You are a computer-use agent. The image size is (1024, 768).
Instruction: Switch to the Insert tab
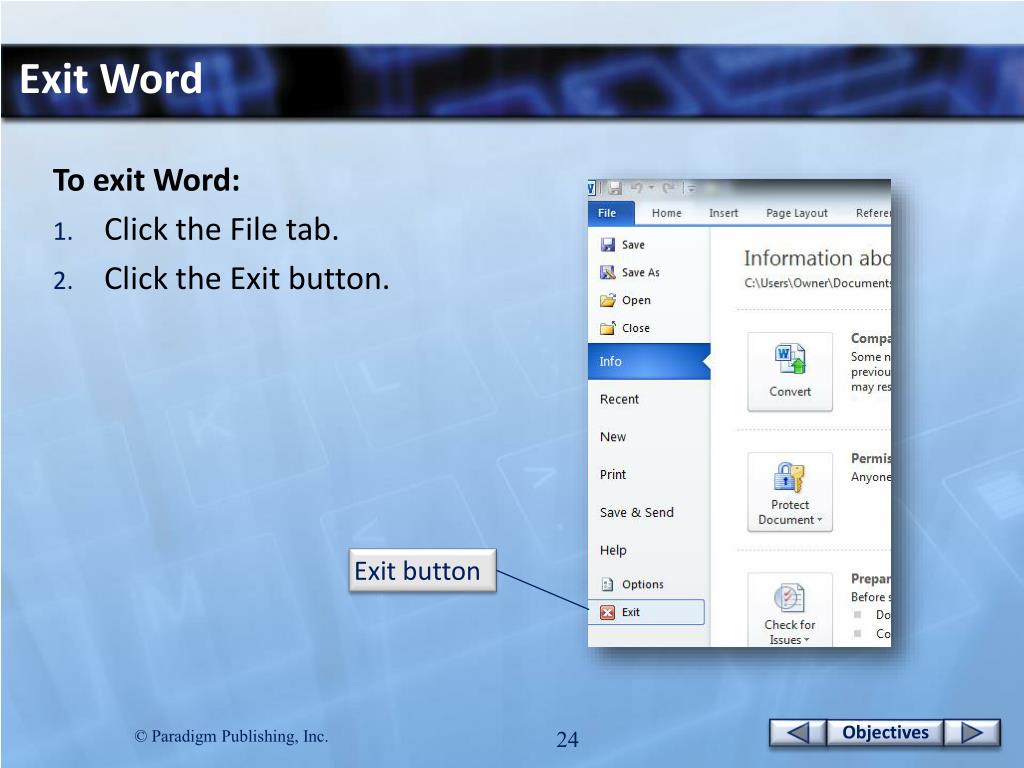[x=724, y=213]
